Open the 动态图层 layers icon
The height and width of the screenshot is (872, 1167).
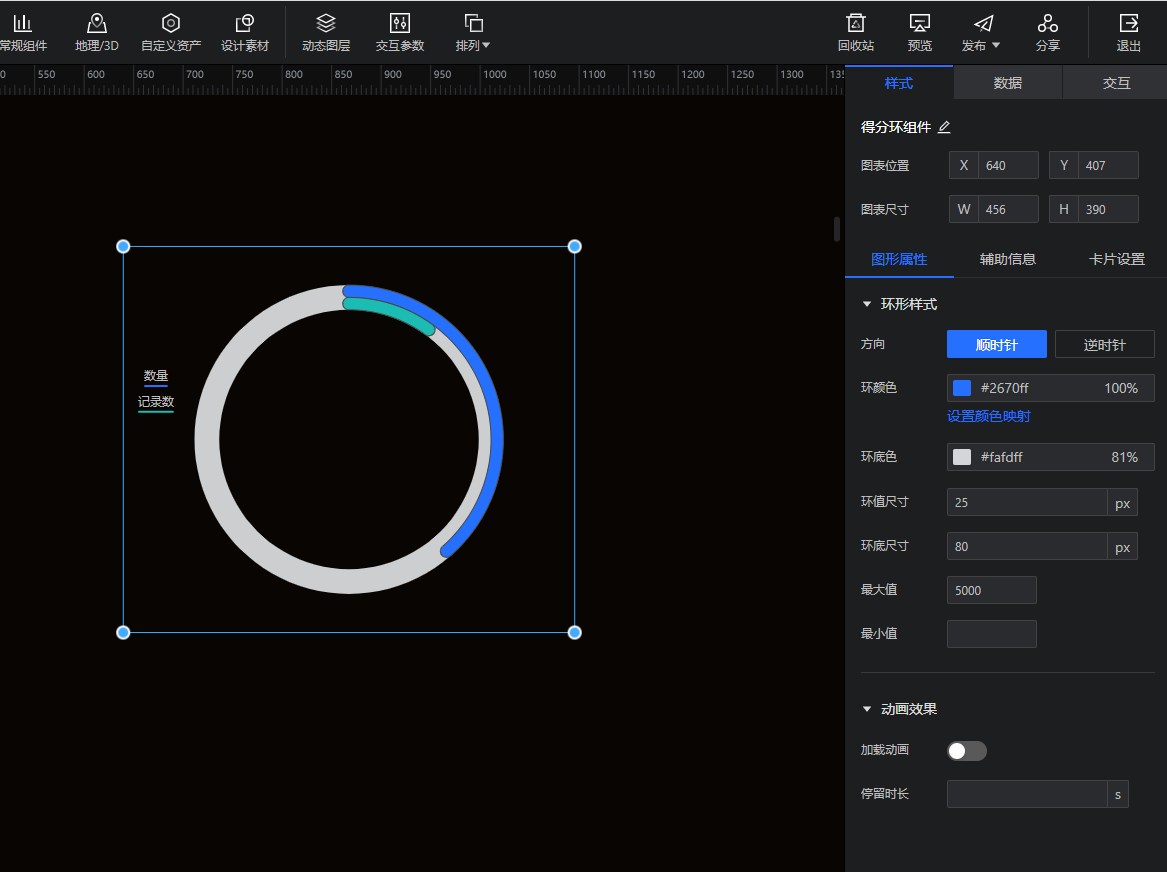click(326, 24)
